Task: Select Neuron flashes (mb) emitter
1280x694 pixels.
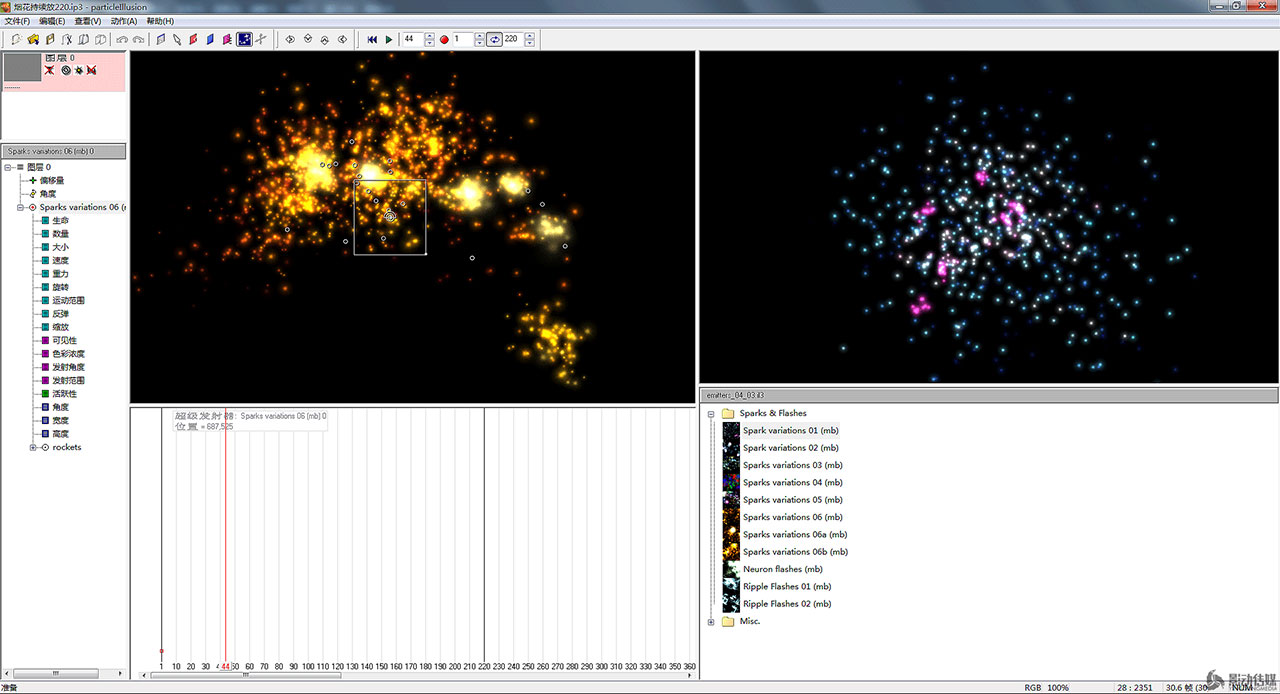Action: coord(782,569)
